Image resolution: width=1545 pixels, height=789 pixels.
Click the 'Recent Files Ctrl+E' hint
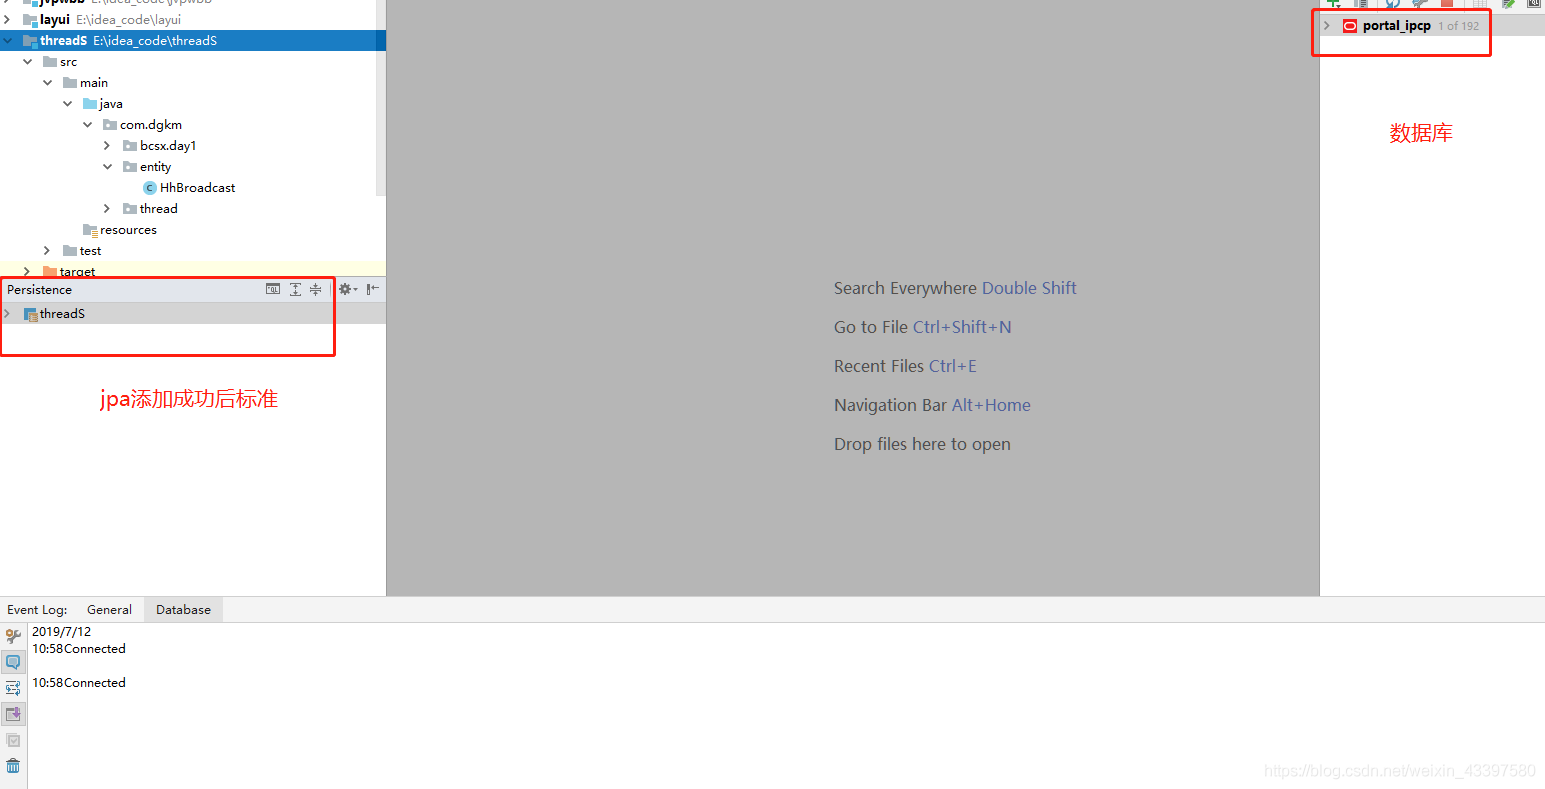click(x=905, y=366)
